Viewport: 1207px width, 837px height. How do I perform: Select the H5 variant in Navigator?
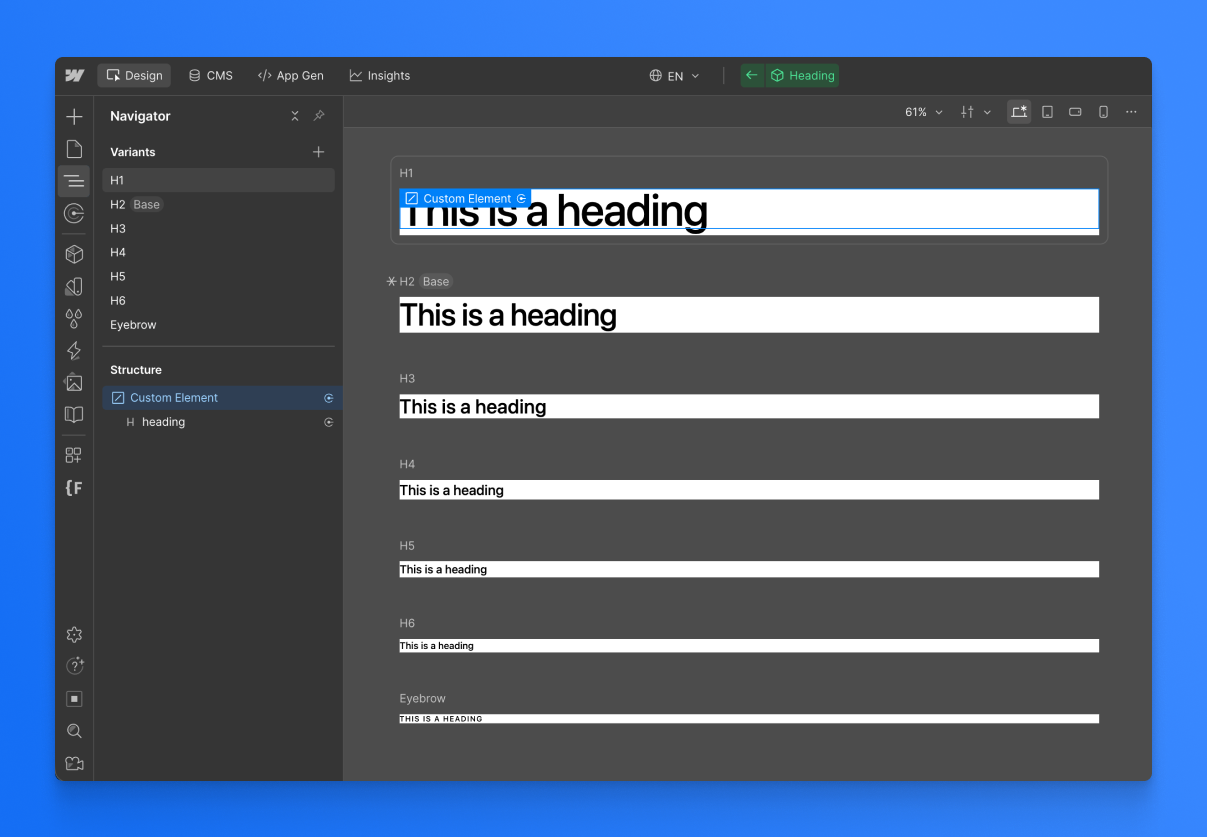point(218,276)
